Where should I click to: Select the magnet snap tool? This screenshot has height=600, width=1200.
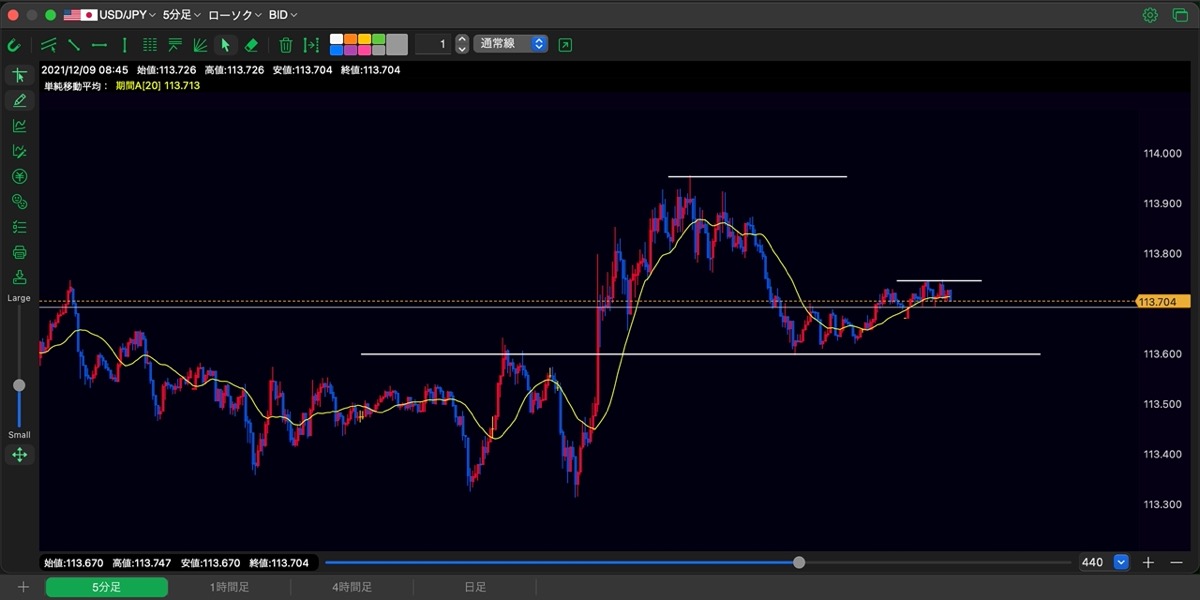[x=14, y=45]
